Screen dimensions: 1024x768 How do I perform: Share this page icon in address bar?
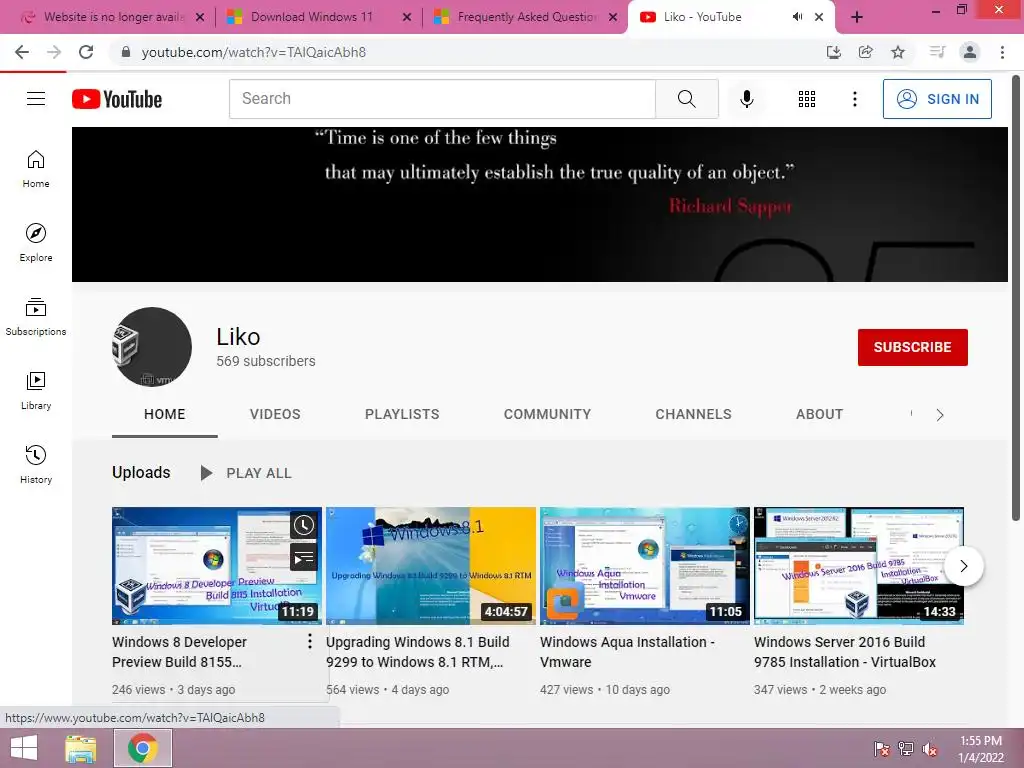[x=865, y=52]
